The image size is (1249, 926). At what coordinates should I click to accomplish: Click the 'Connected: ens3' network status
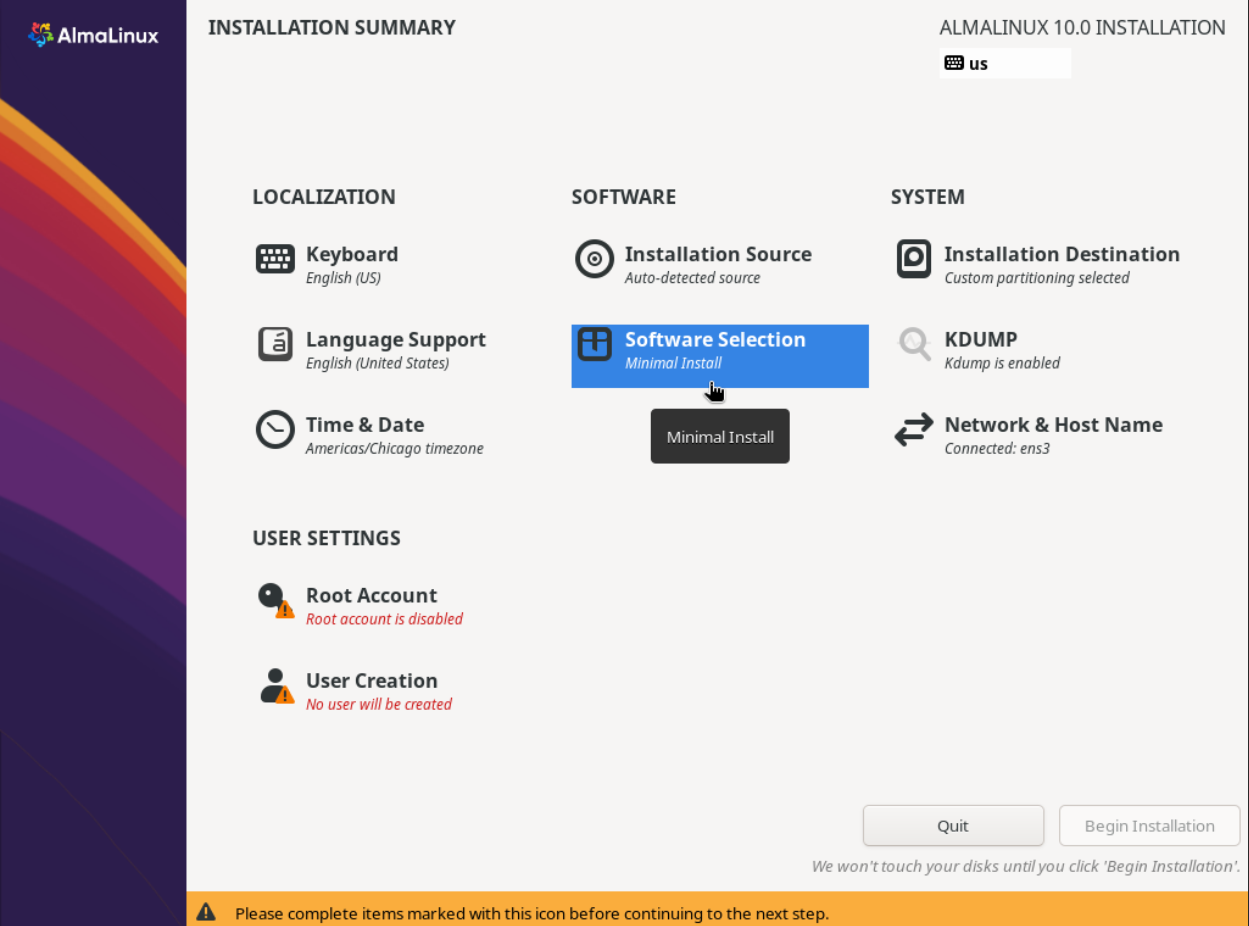[997, 449]
